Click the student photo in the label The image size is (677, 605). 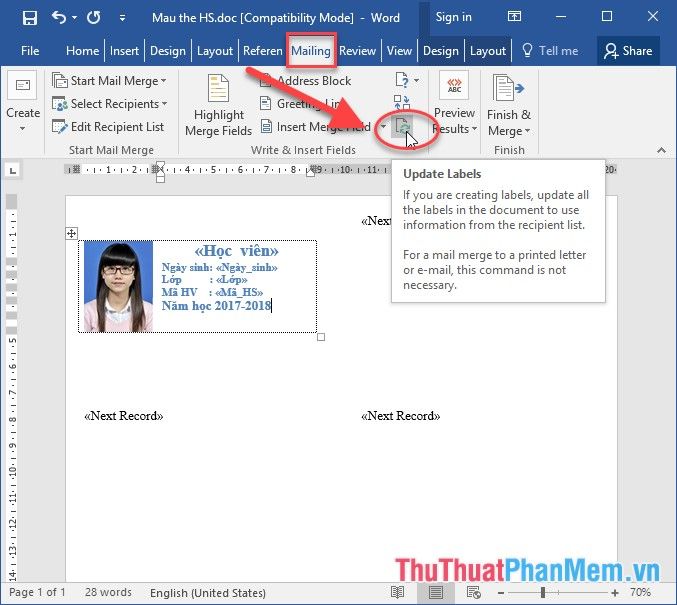(118, 286)
